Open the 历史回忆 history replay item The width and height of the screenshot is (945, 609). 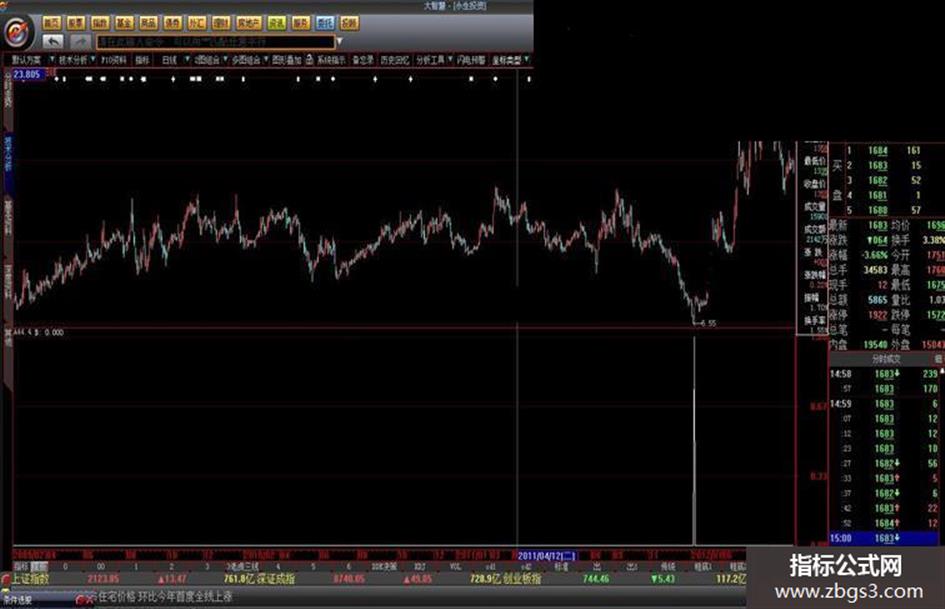395,60
